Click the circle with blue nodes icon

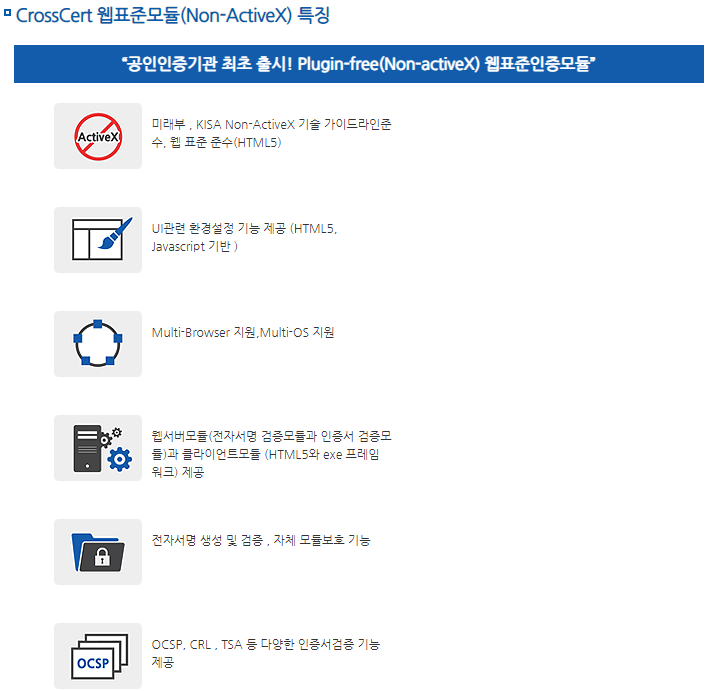98,343
